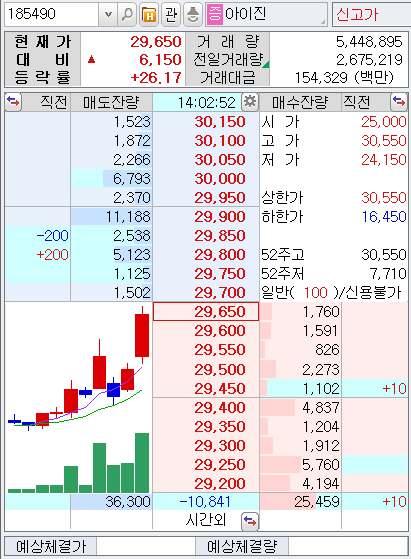Open the gear settings icon by the time
Viewport: 411px width, 559px height.
(250, 102)
